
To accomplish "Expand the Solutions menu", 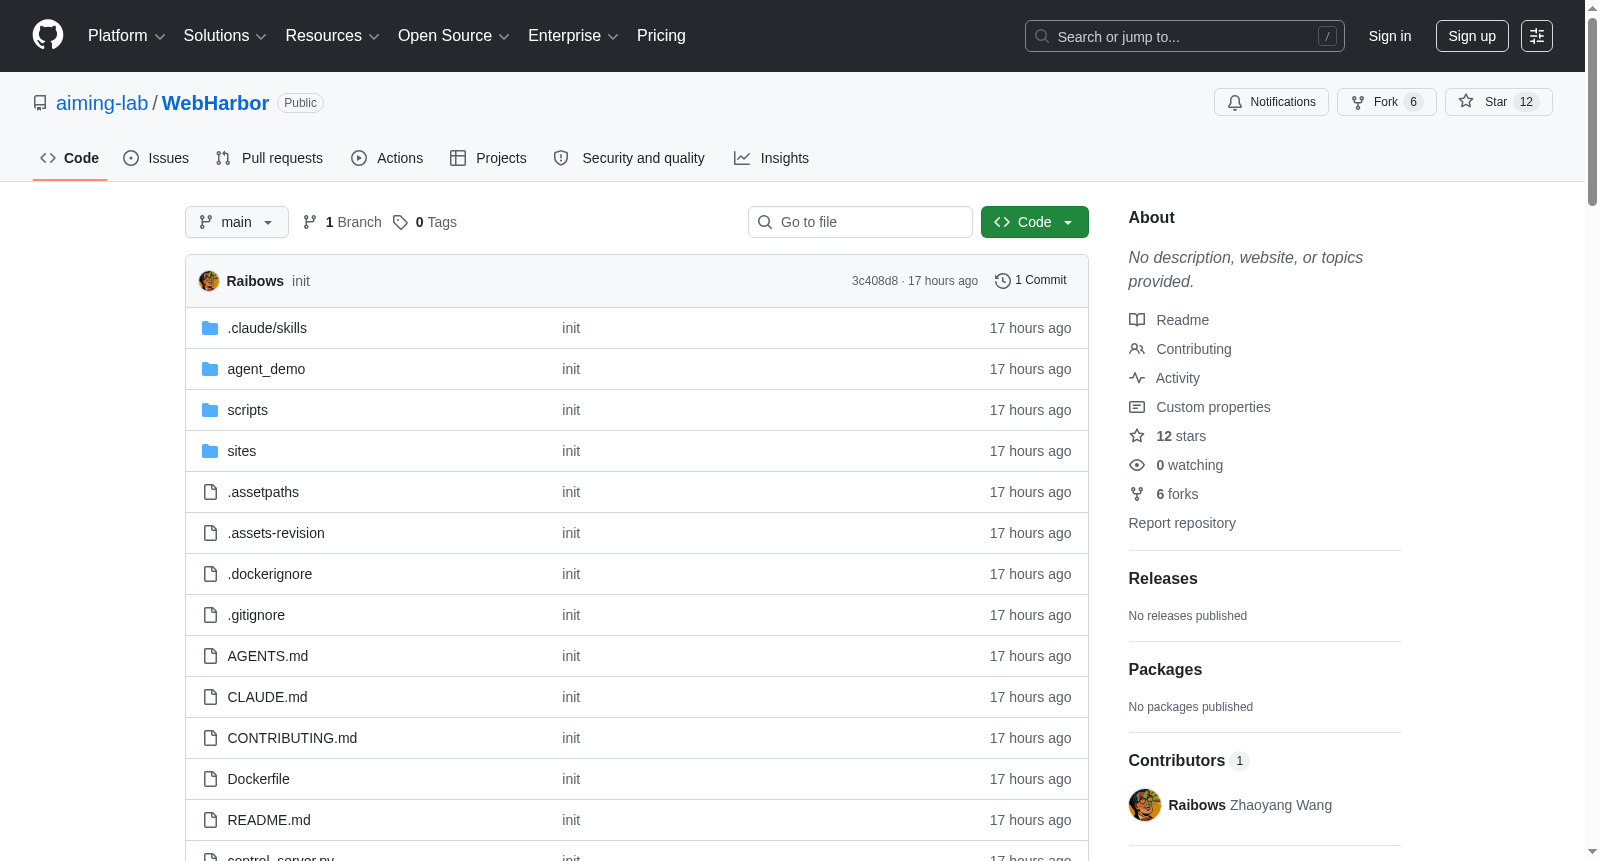I will pyautogui.click(x=225, y=36).
